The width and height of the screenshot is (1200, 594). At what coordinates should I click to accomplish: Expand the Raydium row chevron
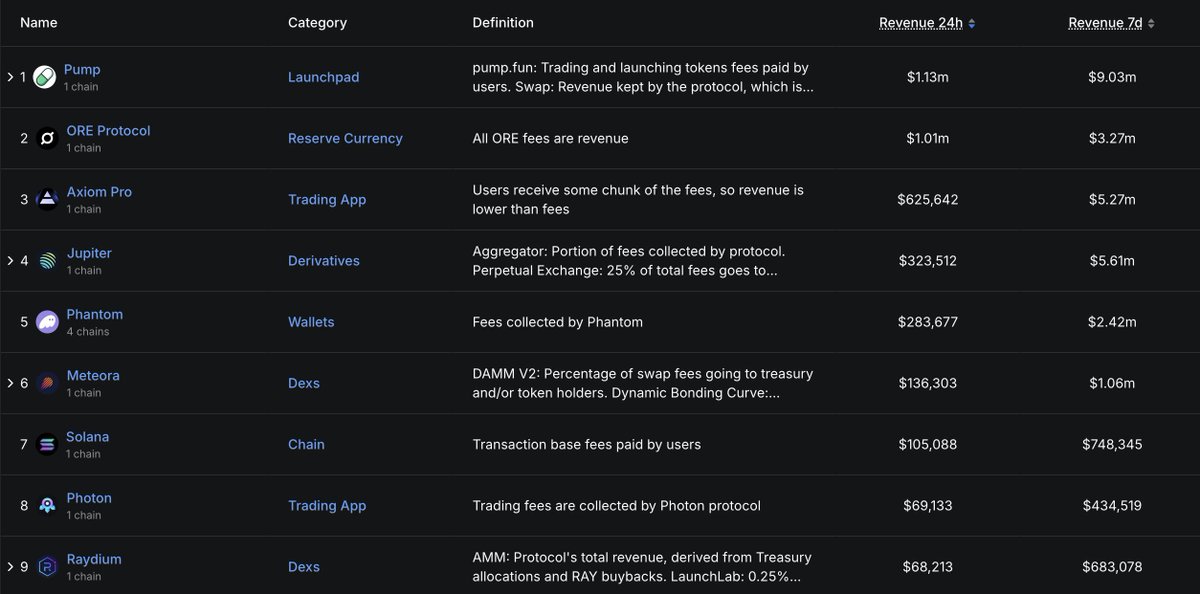(10, 567)
